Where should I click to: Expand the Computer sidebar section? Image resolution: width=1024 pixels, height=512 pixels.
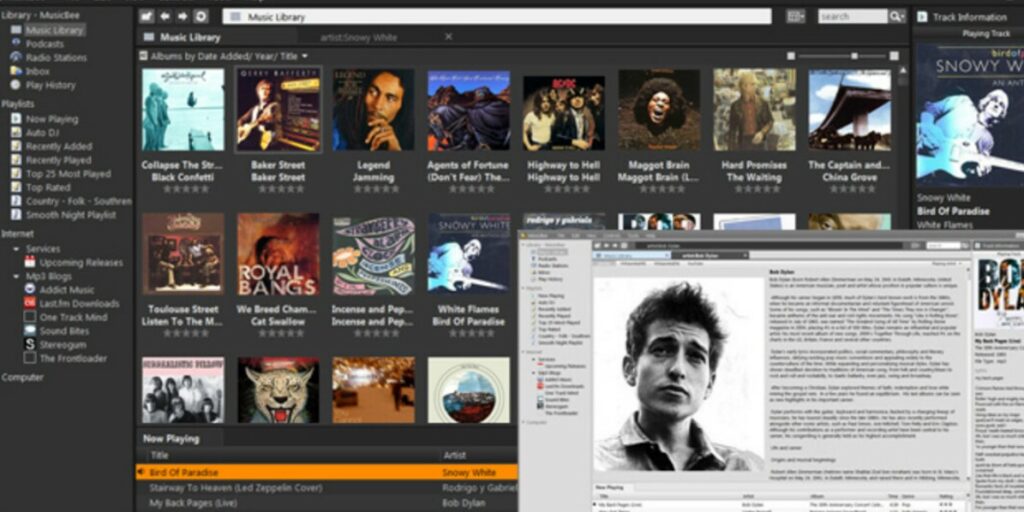[x=22, y=377]
